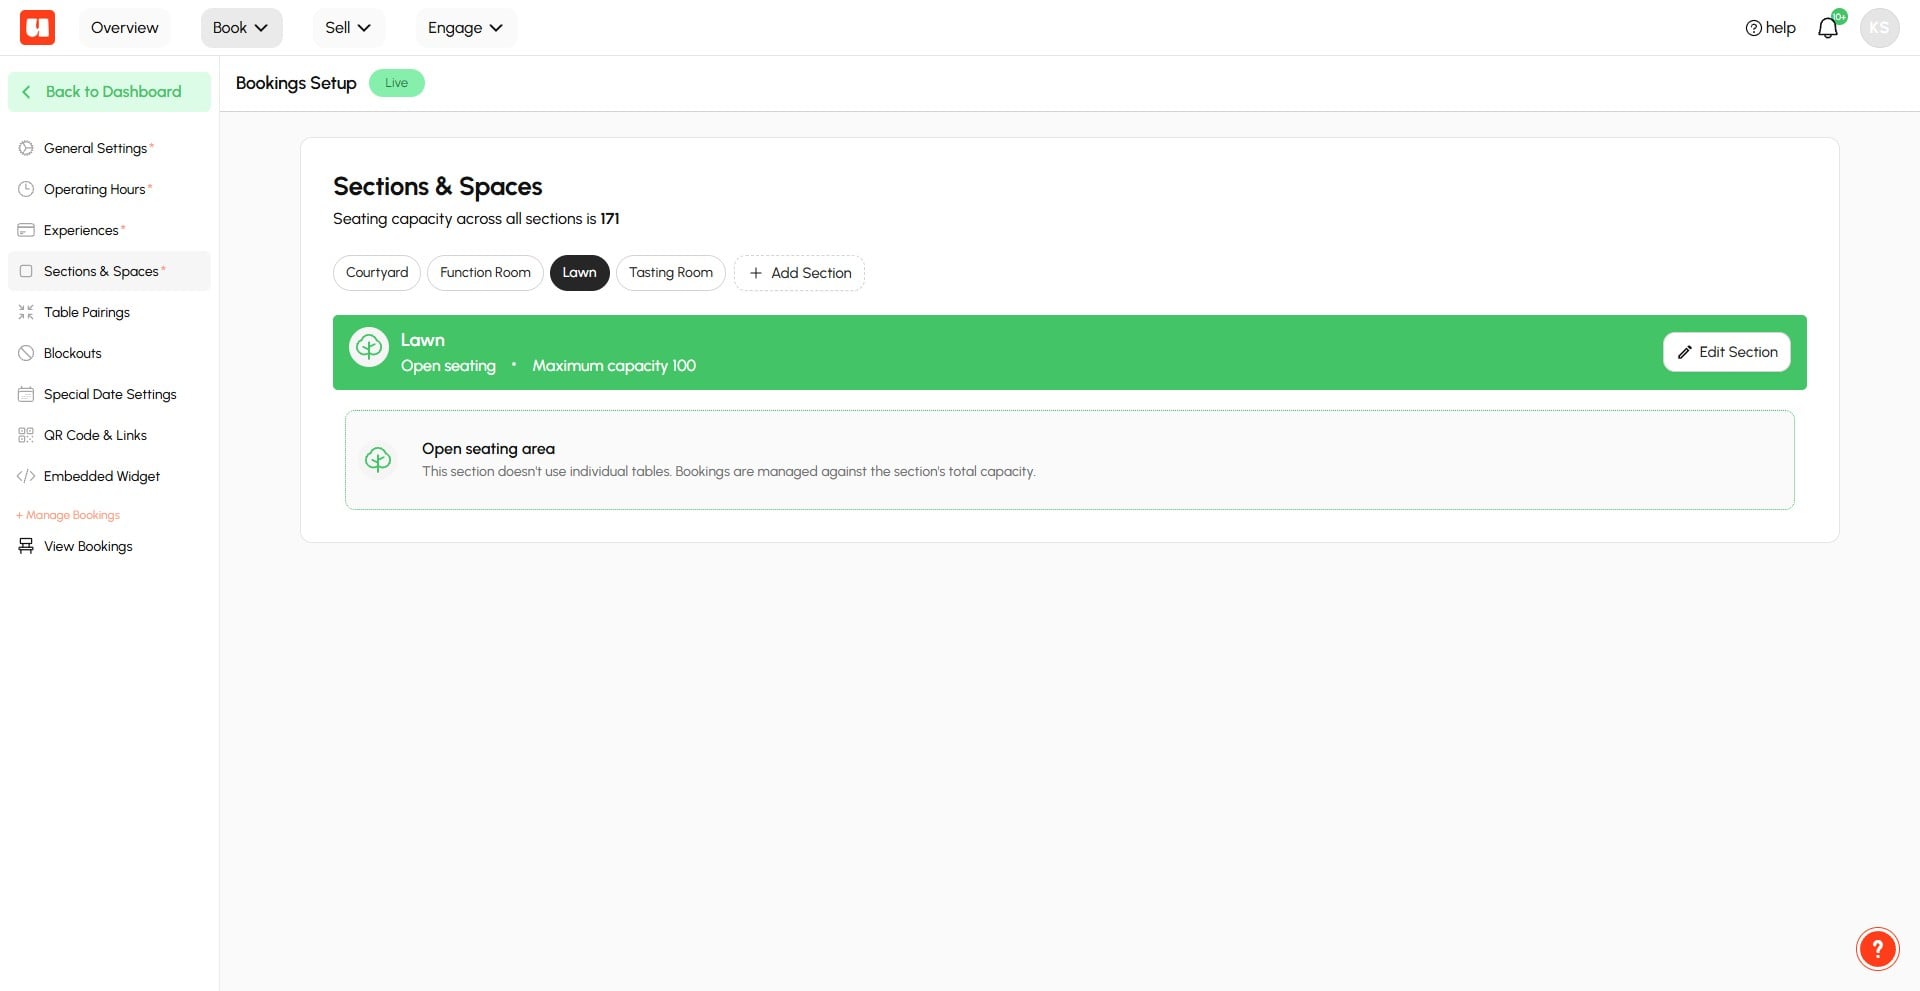The image size is (1920, 991).
Task: Select the Function Room section tab
Action: [485, 273]
